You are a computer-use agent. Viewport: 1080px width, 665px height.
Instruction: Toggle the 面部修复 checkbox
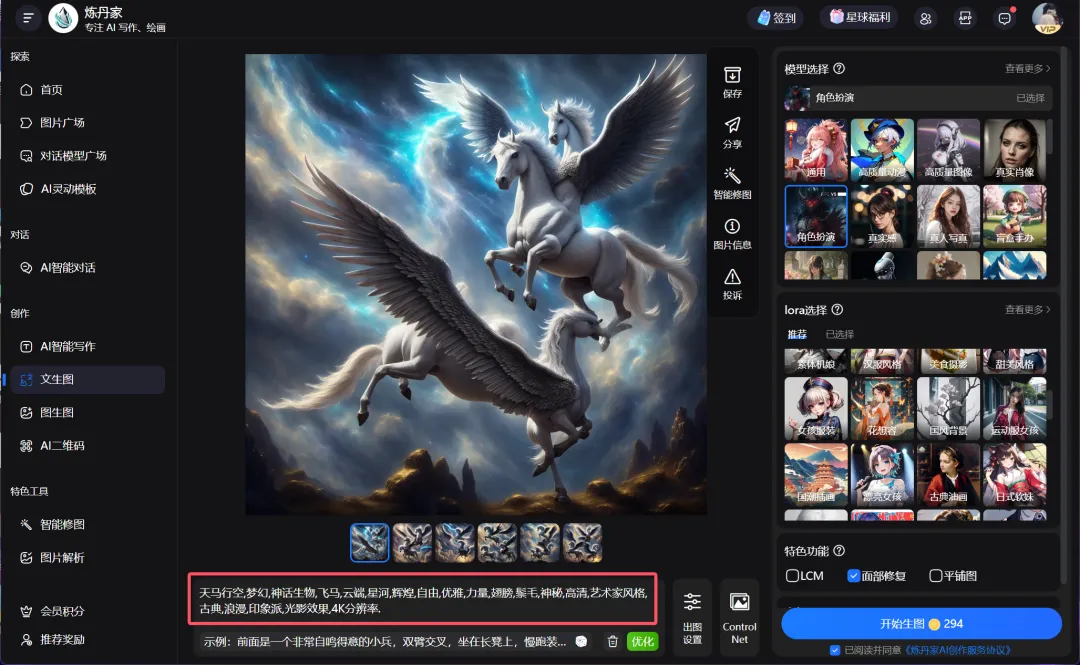pos(853,576)
